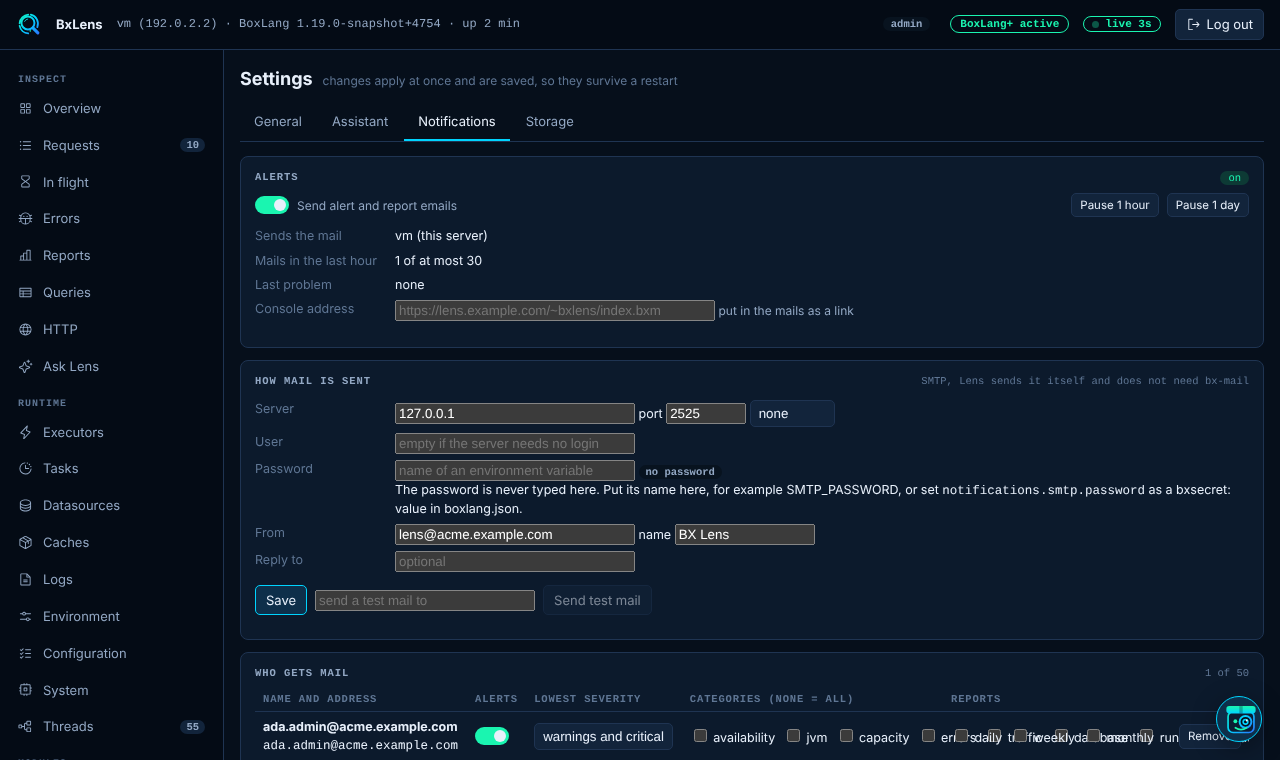The height and width of the screenshot is (760, 1280).
Task: Open the floating assistant robot icon
Action: coord(1239,719)
